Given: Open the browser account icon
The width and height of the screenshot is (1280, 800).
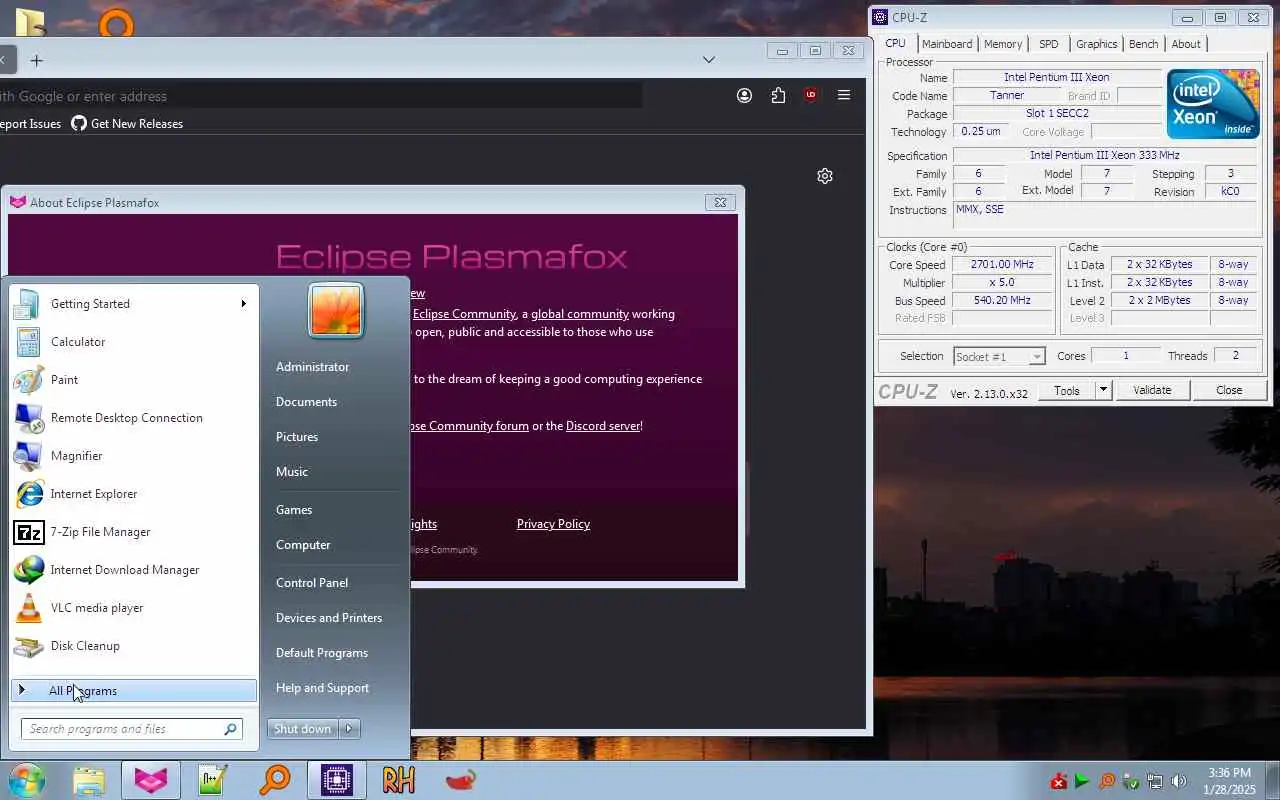Looking at the screenshot, I should coord(744,95).
